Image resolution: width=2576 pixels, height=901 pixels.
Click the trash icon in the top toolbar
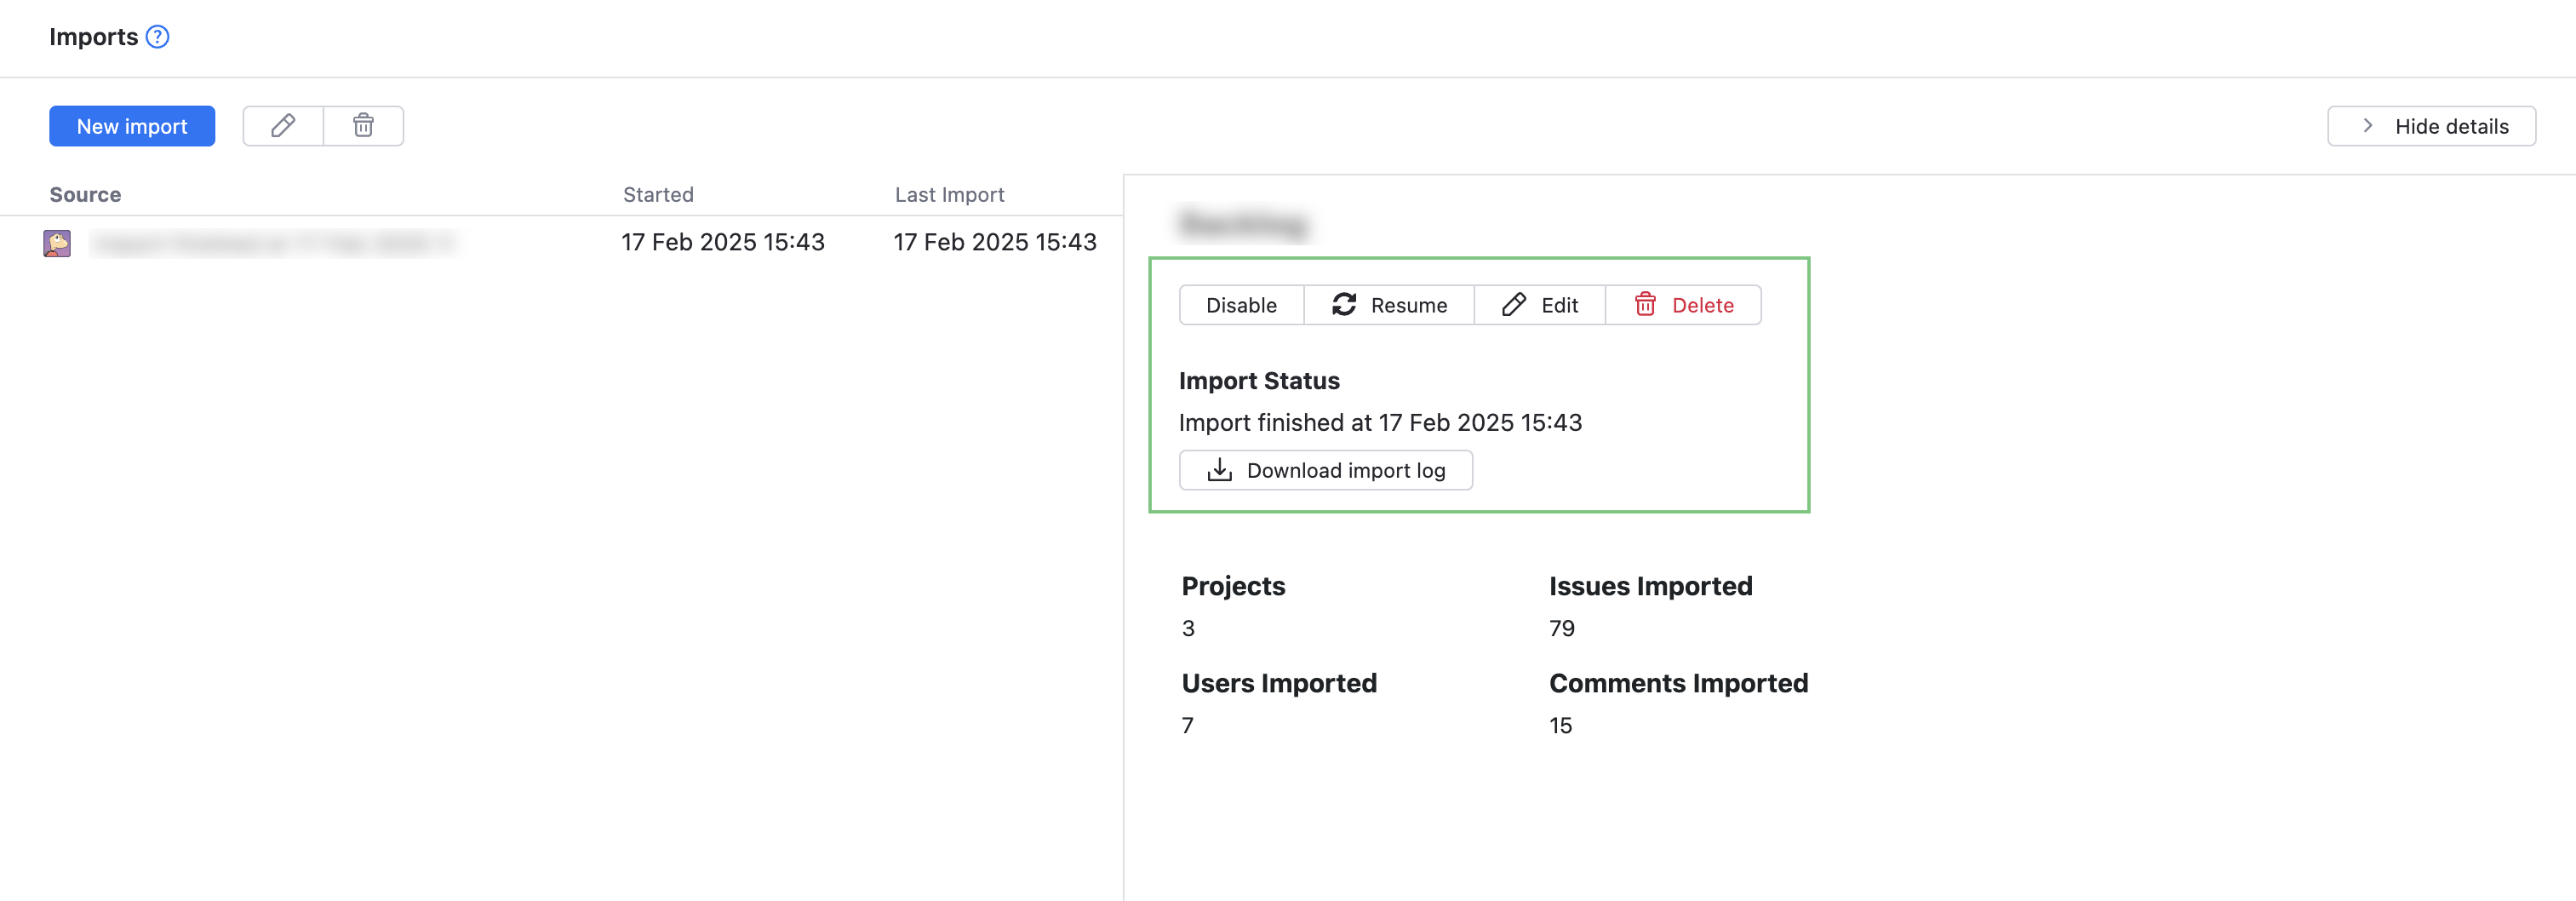click(363, 126)
